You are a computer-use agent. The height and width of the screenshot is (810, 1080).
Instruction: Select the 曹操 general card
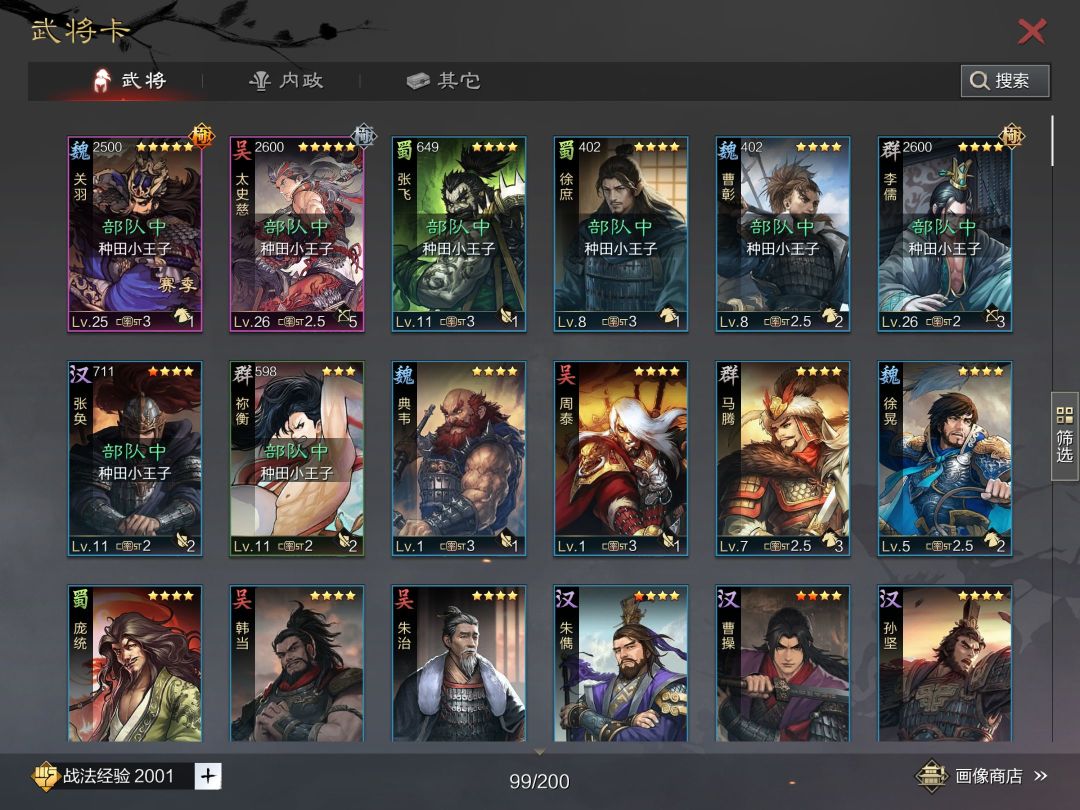point(782,663)
